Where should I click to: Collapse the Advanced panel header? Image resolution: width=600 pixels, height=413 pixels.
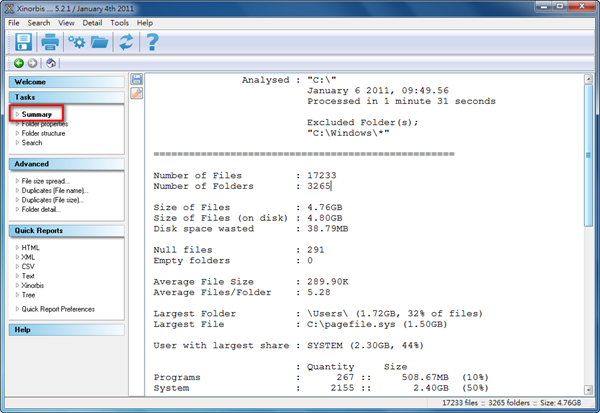66,164
